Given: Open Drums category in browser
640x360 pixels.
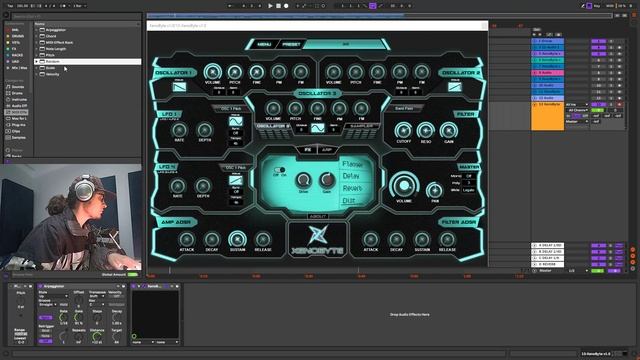Looking at the screenshot, I should (x=16, y=93).
